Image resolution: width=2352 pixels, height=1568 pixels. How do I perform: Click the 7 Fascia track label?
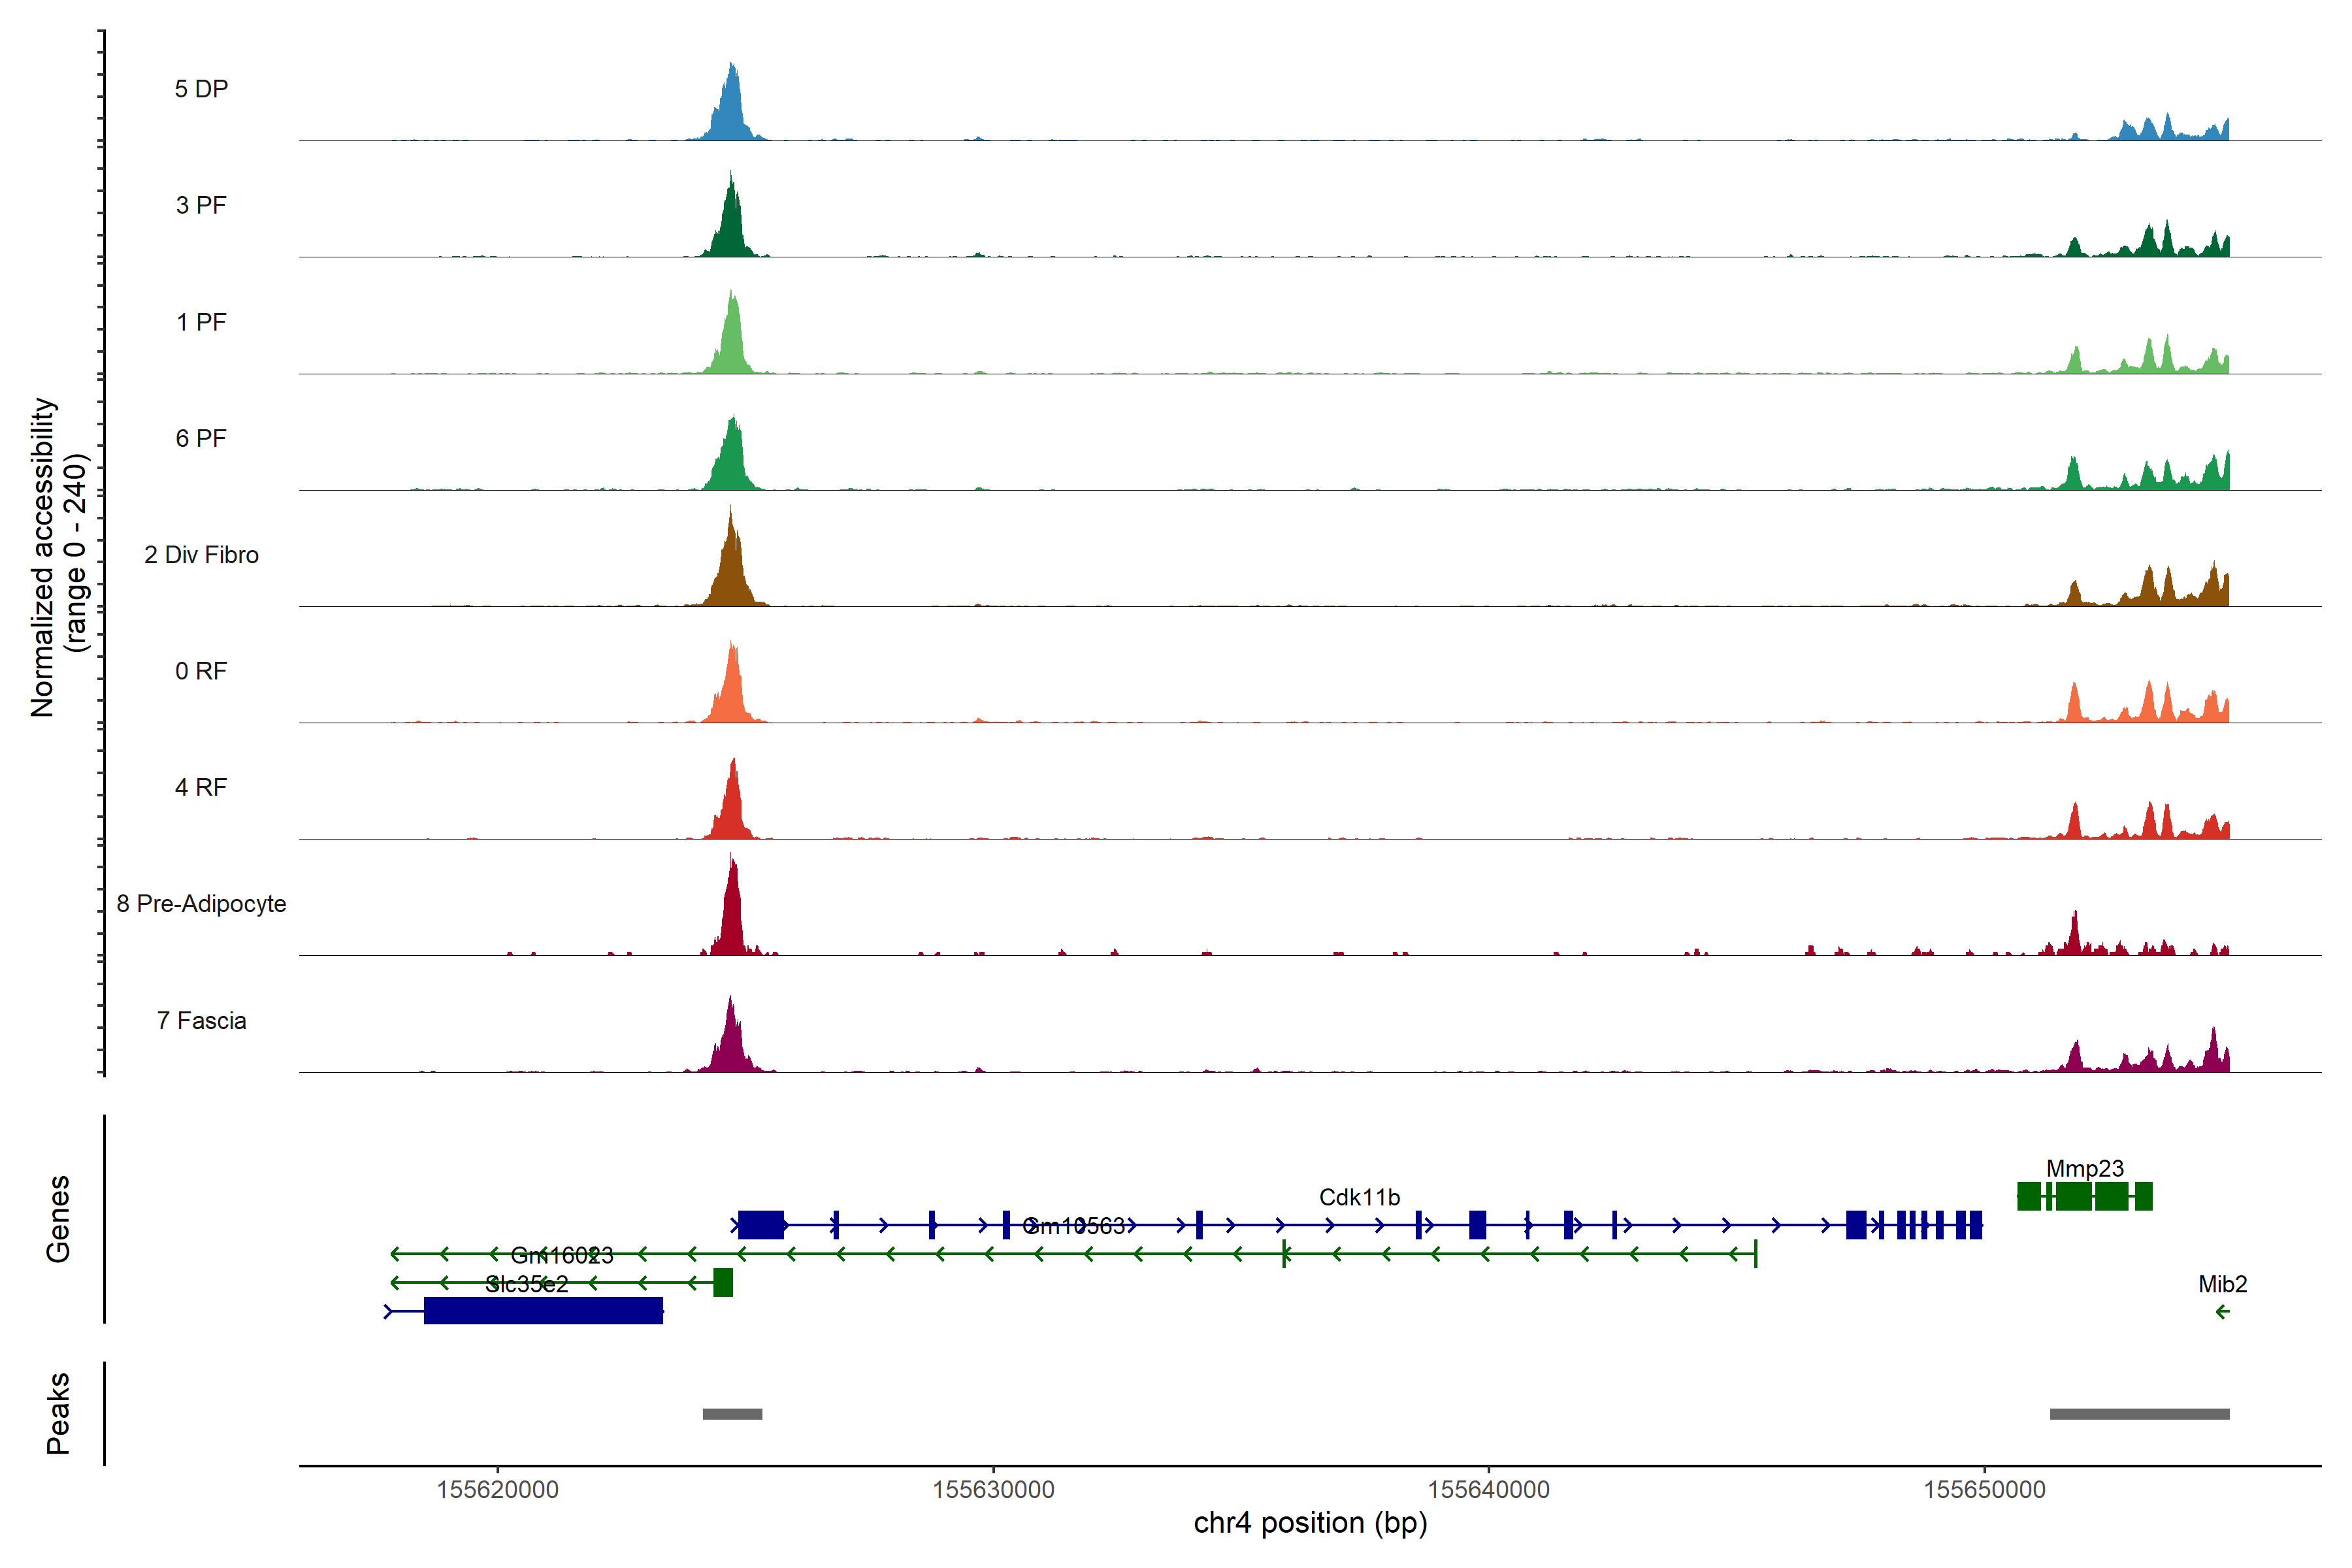[x=201, y=1021]
